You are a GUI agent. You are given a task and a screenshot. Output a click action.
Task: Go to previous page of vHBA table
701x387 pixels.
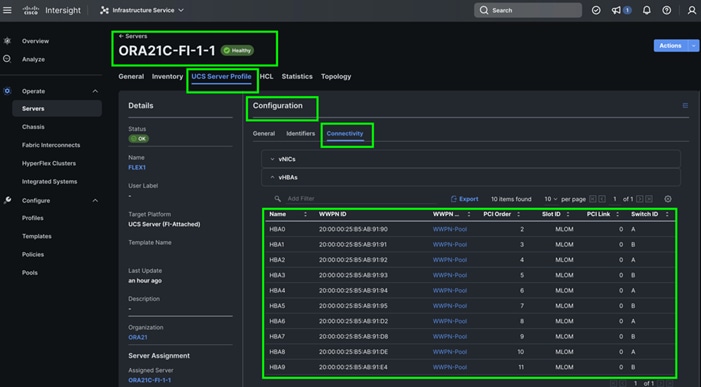pyautogui.click(x=602, y=199)
